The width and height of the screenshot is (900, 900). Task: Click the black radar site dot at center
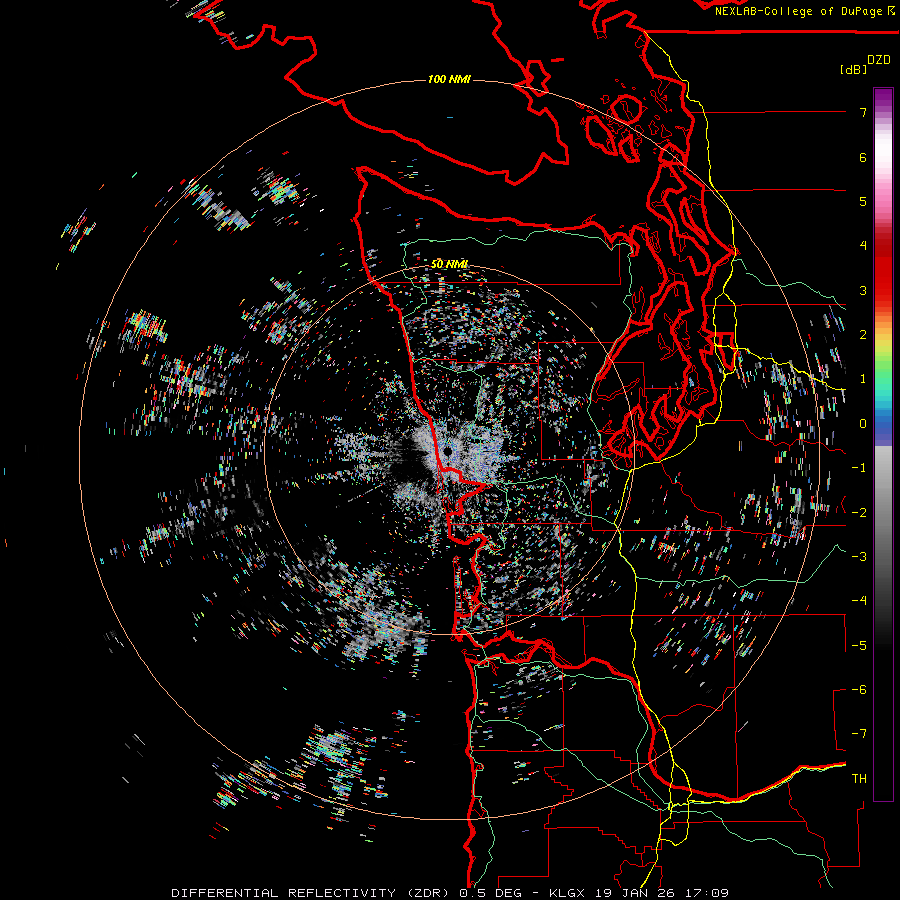(448, 452)
